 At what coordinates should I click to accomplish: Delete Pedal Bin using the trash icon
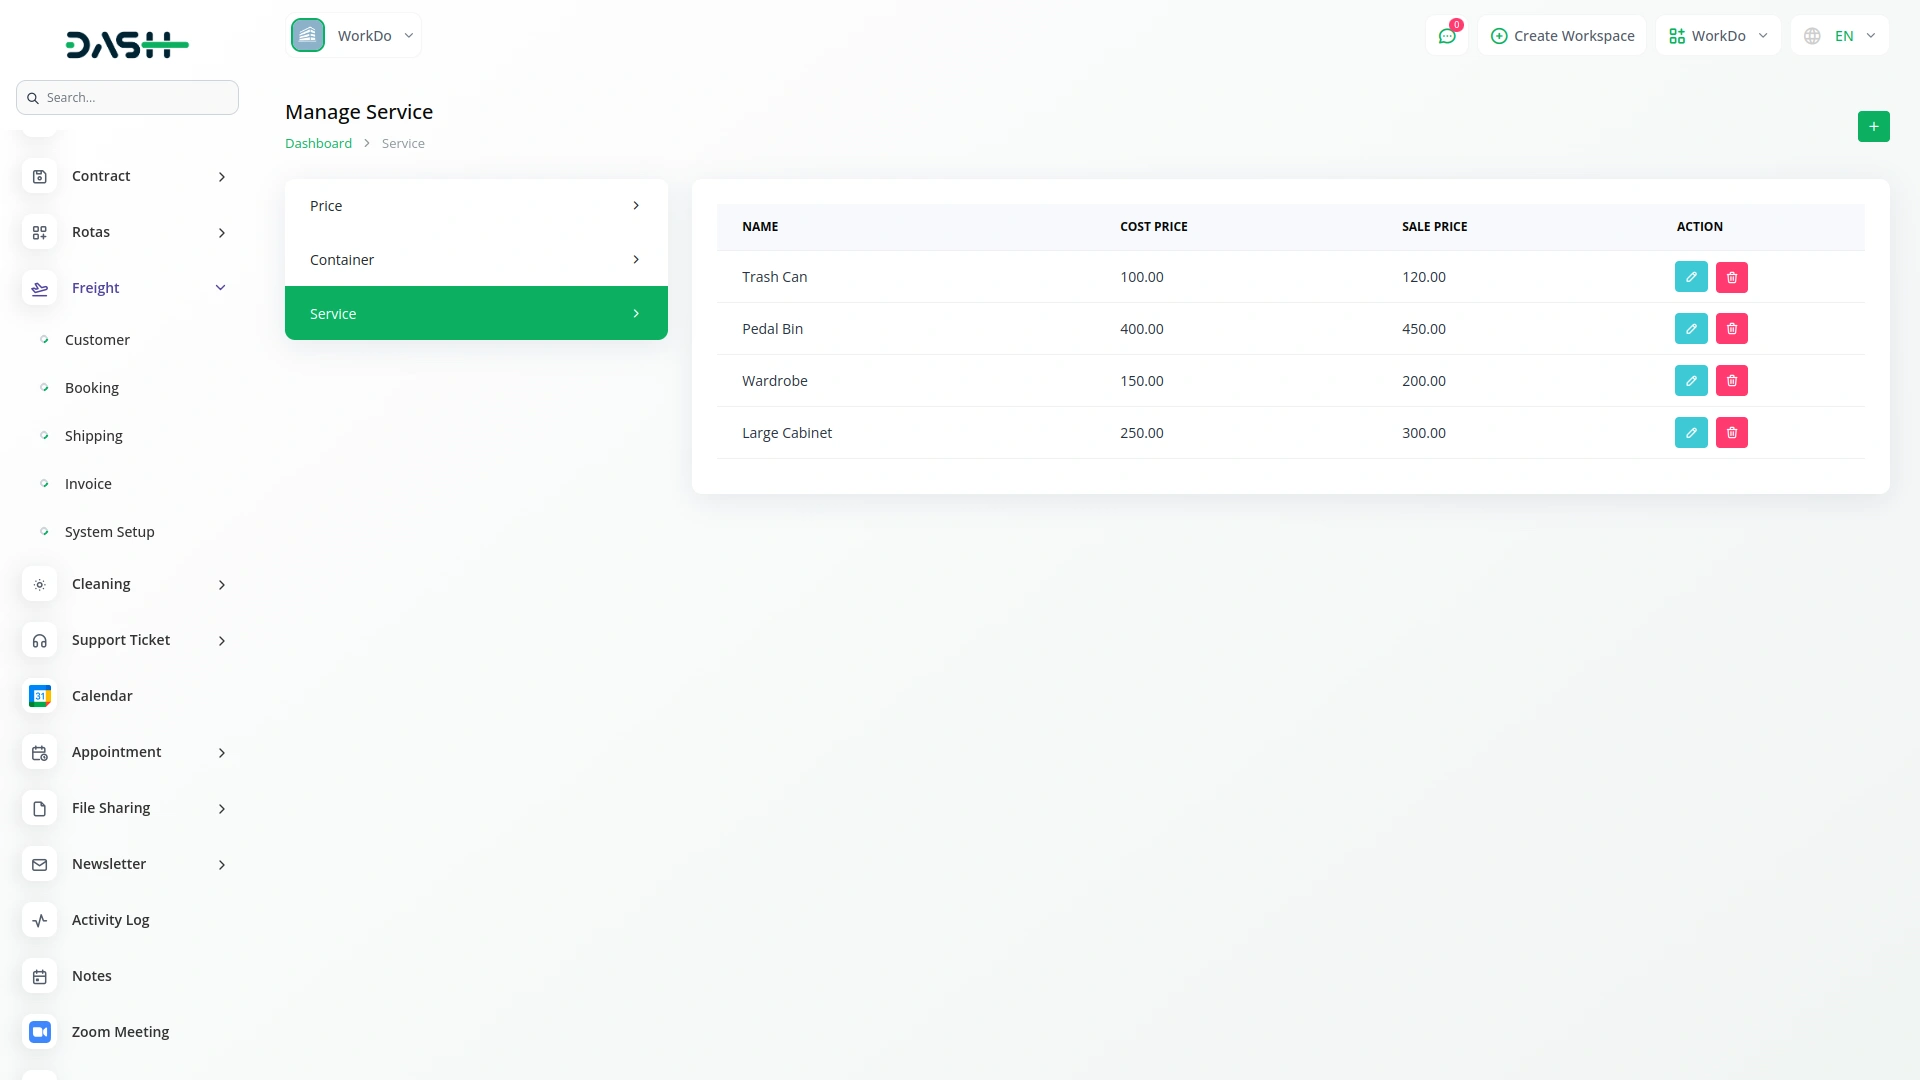click(x=1732, y=328)
